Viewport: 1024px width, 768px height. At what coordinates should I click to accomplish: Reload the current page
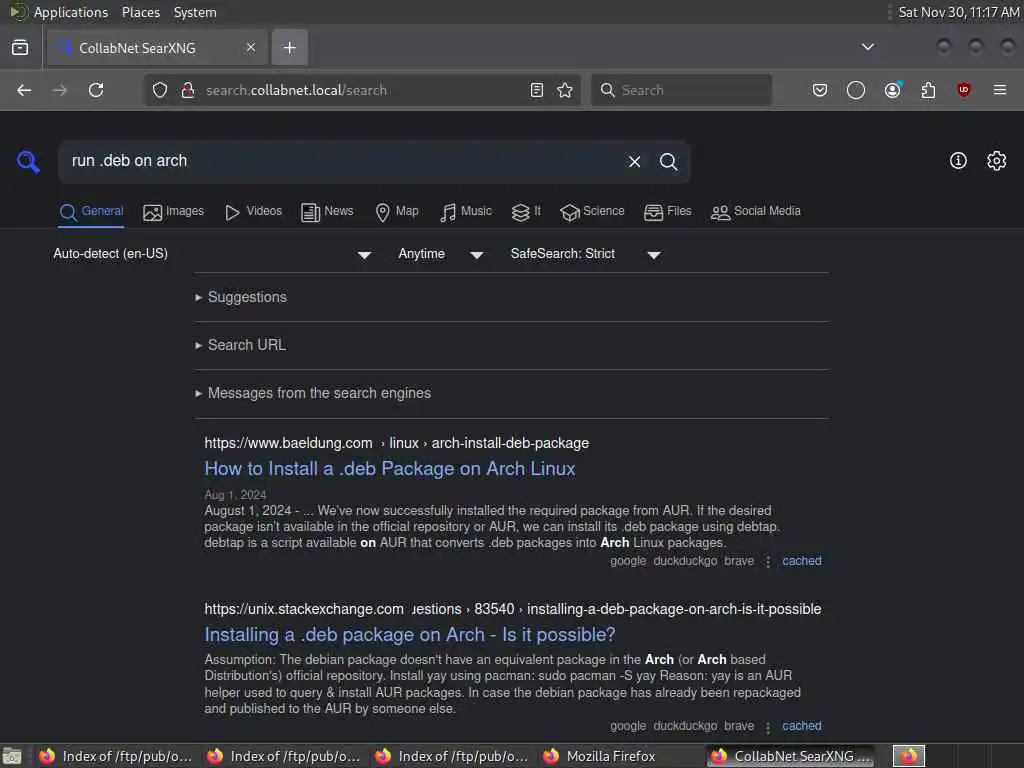tap(96, 90)
